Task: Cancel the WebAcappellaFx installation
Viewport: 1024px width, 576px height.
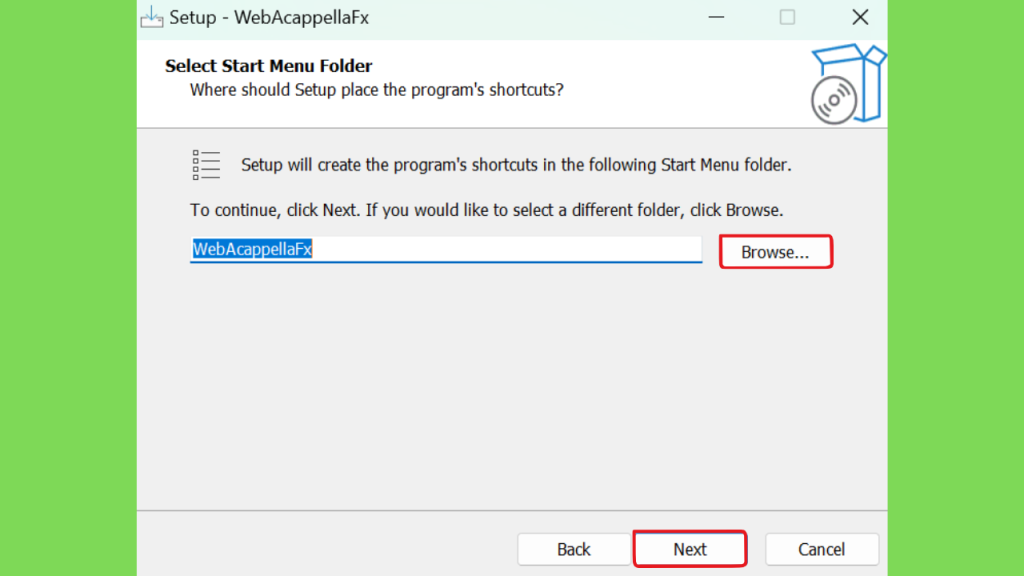Action: pyautogui.click(x=822, y=549)
